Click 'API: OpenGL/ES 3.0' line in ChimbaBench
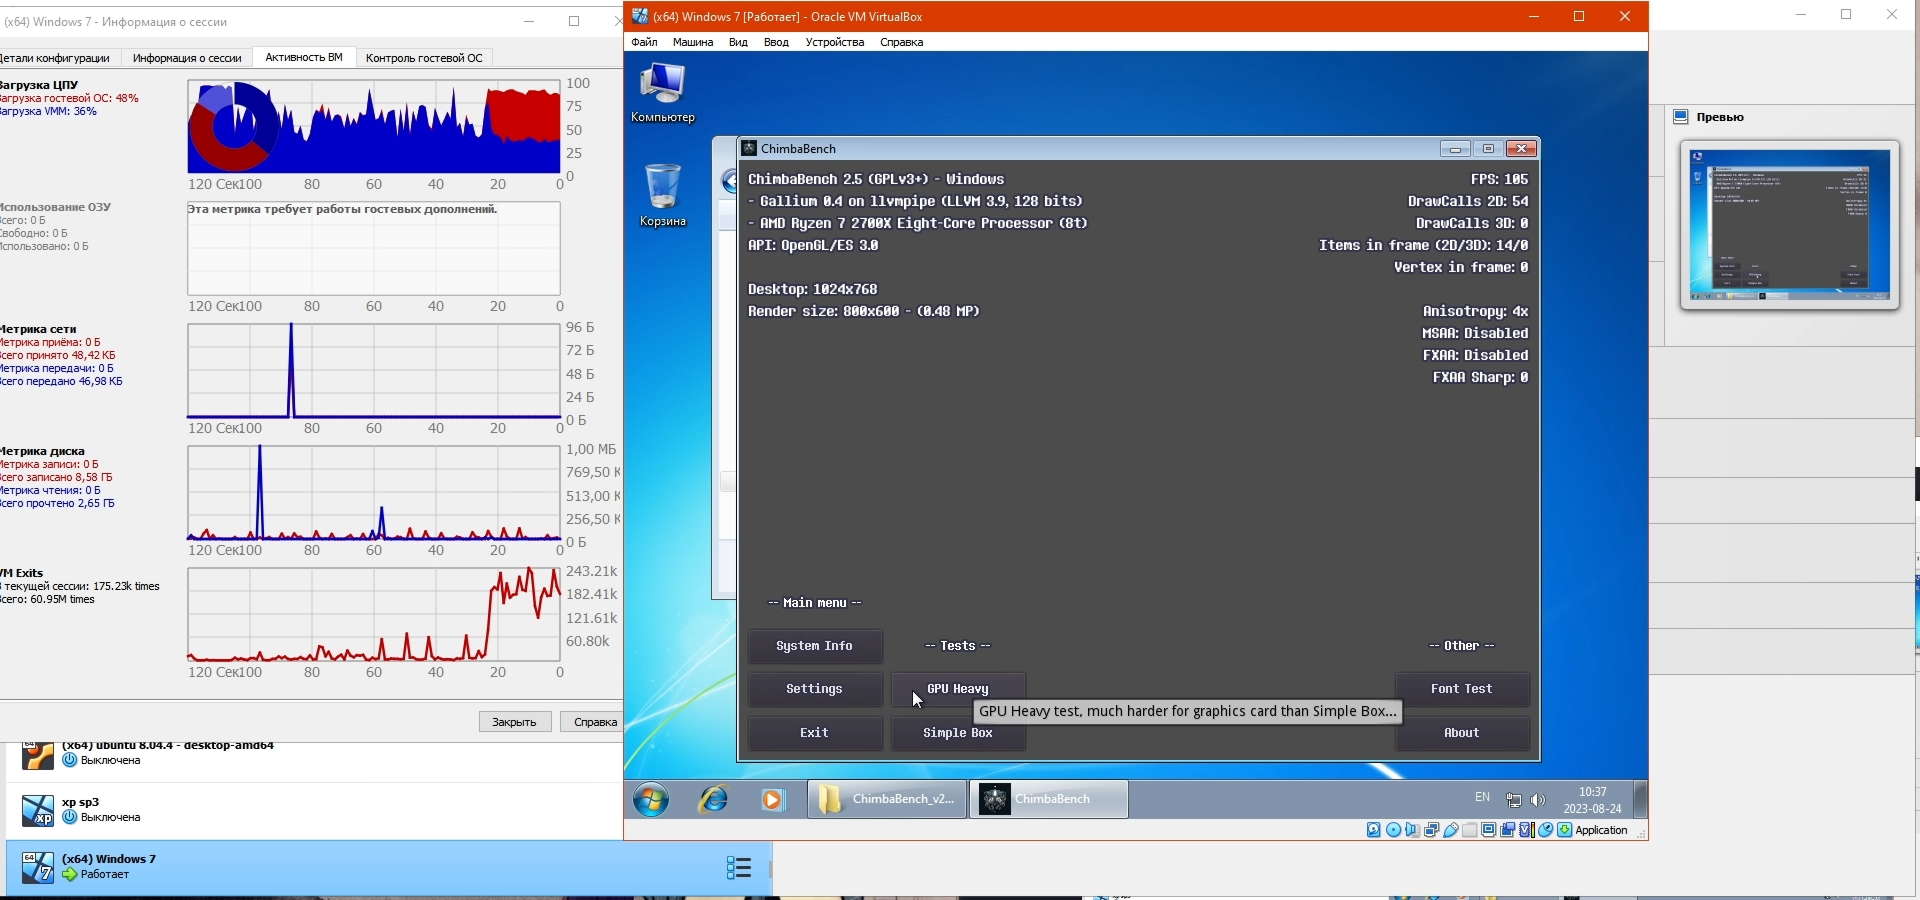Image resolution: width=1920 pixels, height=900 pixels. pyautogui.click(x=813, y=245)
